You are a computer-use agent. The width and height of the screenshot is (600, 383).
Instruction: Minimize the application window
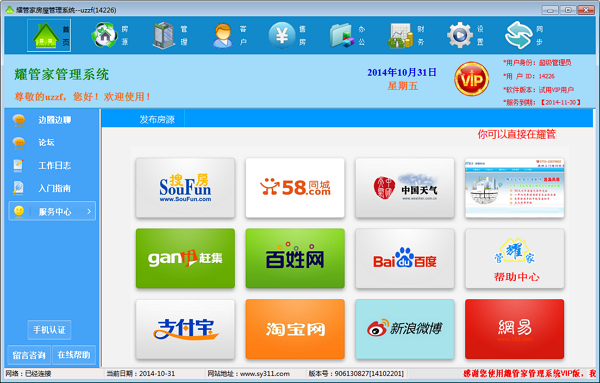click(x=550, y=10)
